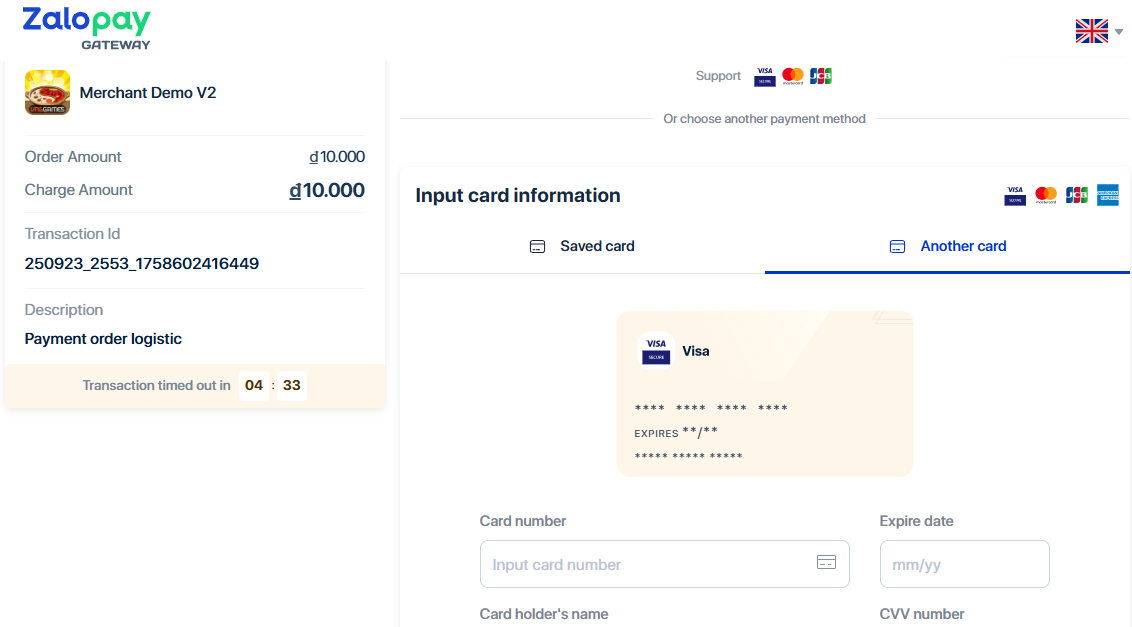1132x627 pixels.
Task: Click the Mastercard icon in Support row
Action: coord(793,76)
